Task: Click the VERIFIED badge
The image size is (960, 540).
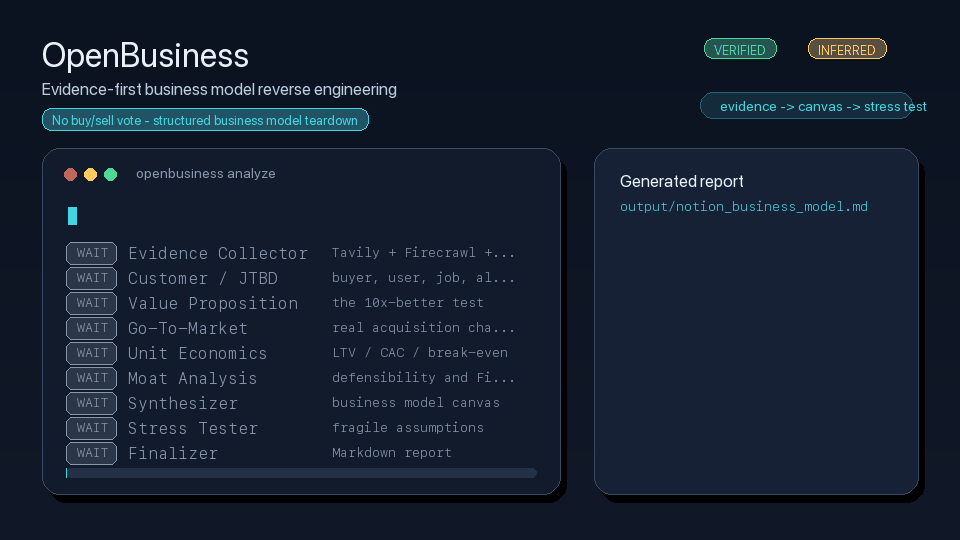Action: coord(740,49)
